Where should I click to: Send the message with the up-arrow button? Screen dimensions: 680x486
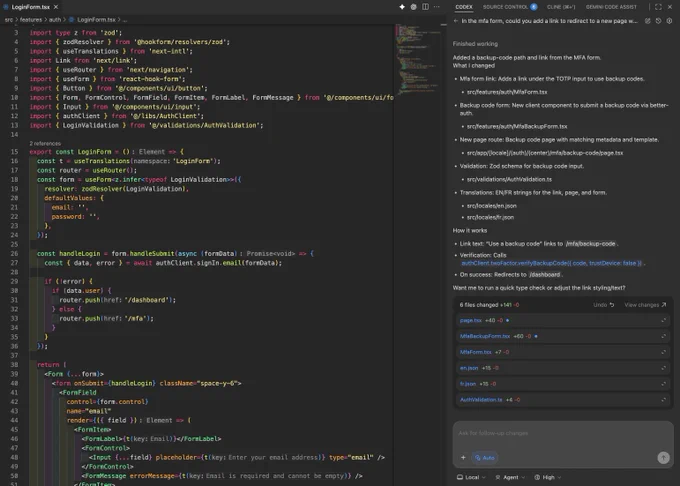tap(663, 457)
